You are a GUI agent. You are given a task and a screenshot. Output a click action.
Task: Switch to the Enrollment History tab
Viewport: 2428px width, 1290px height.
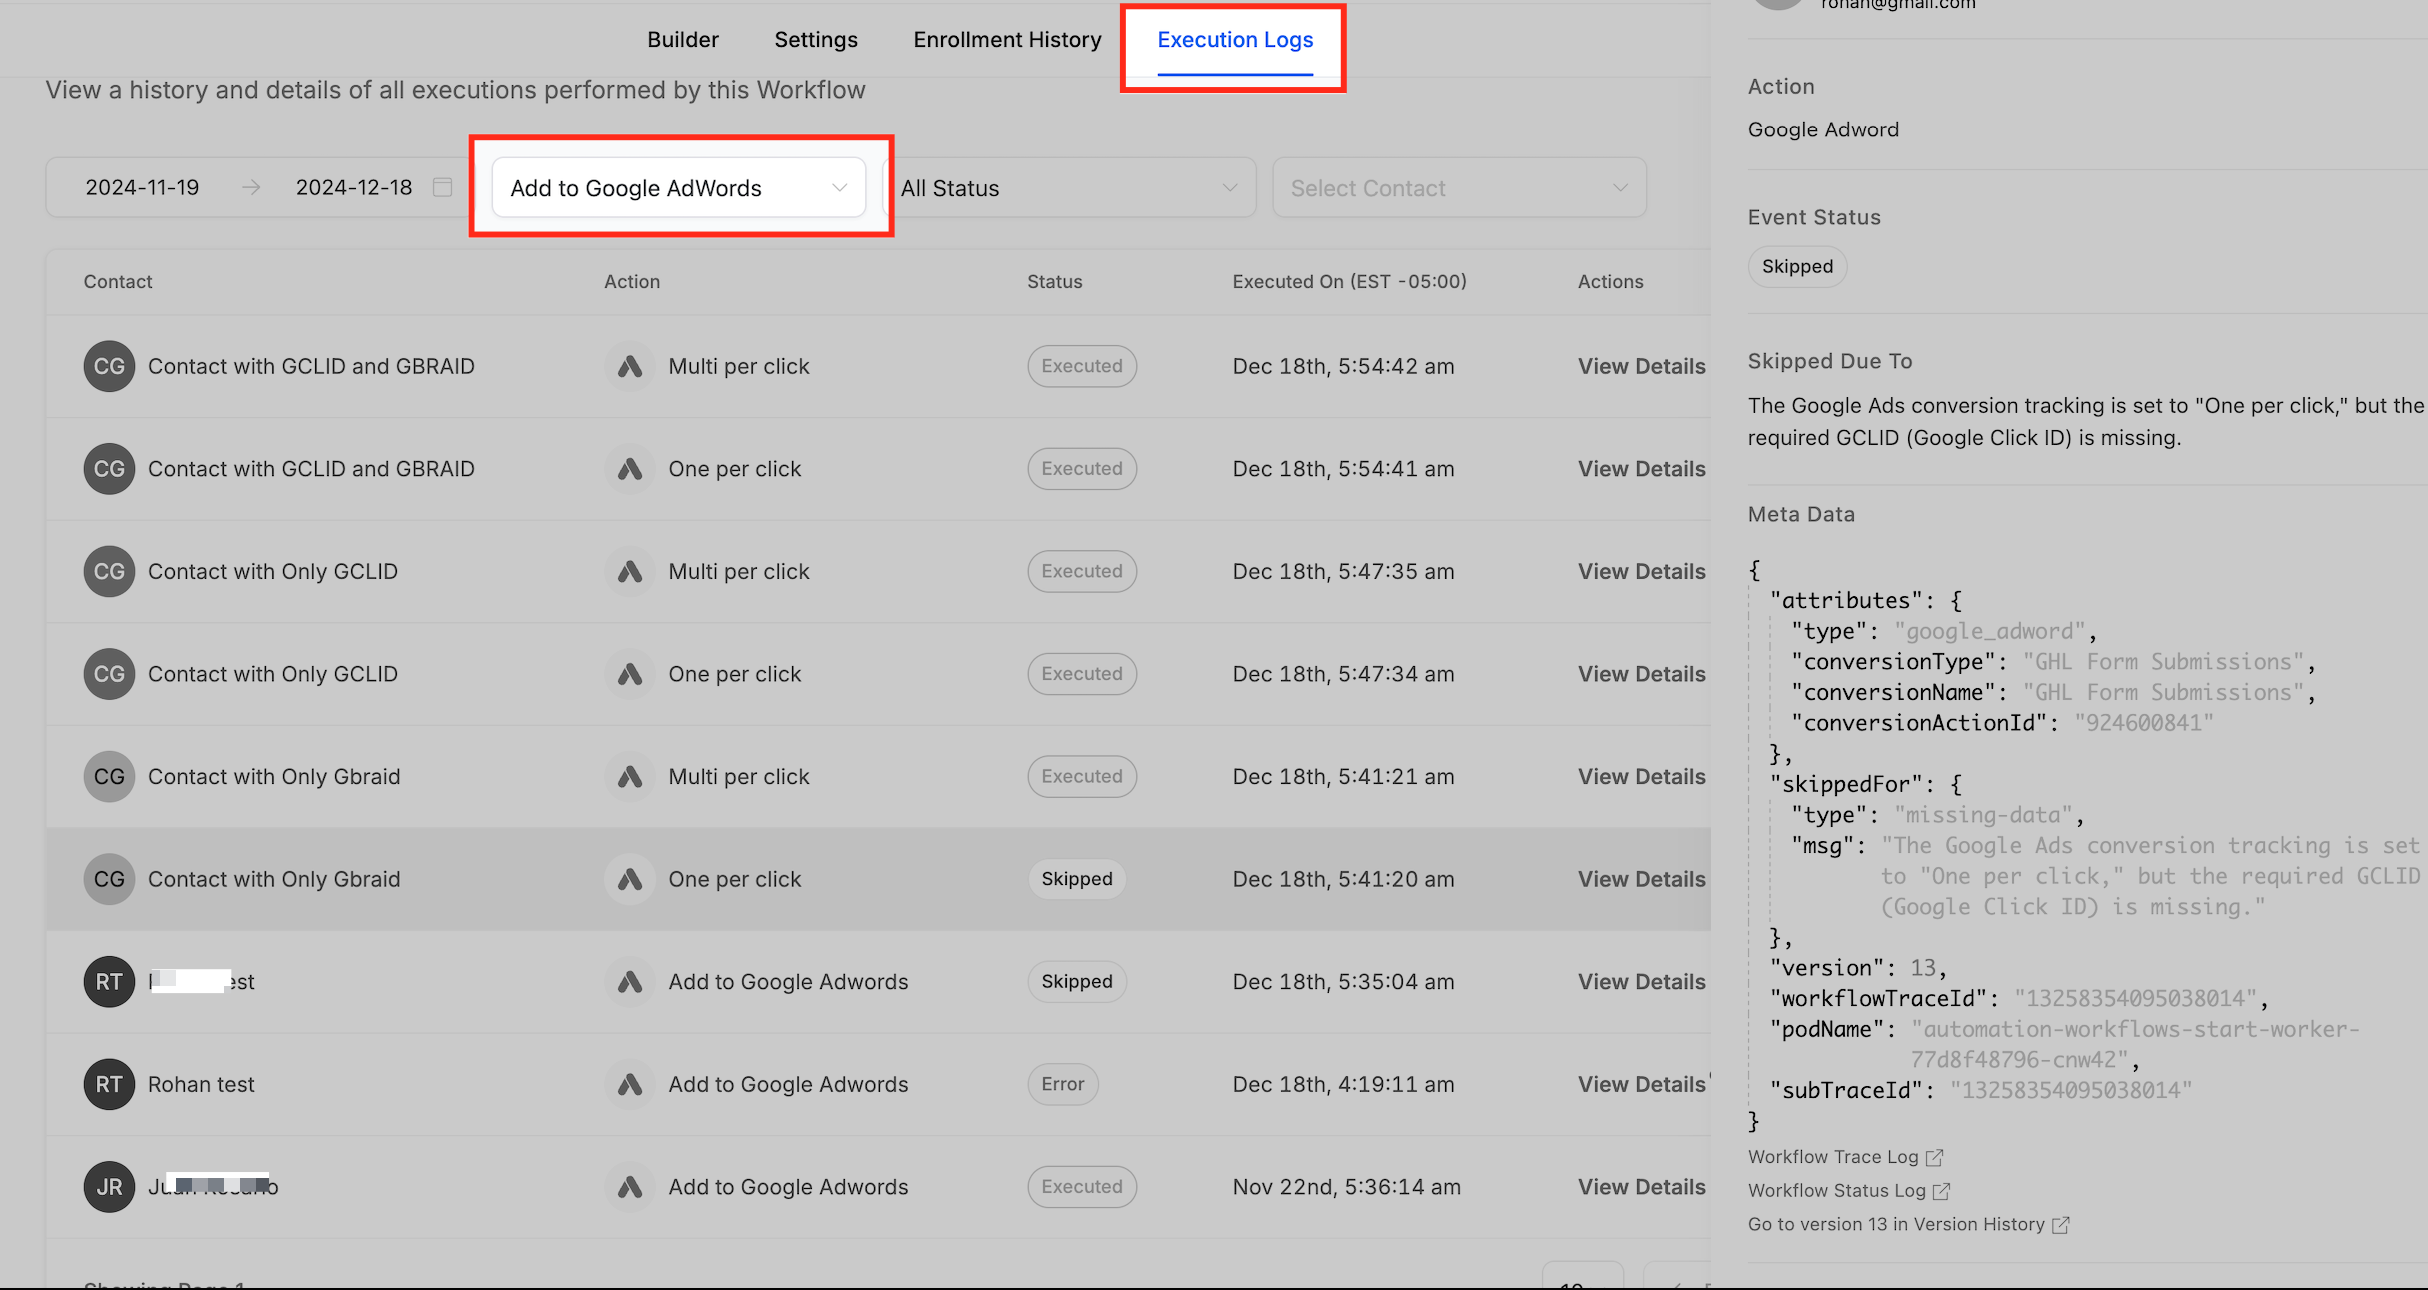[x=1007, y=40]
